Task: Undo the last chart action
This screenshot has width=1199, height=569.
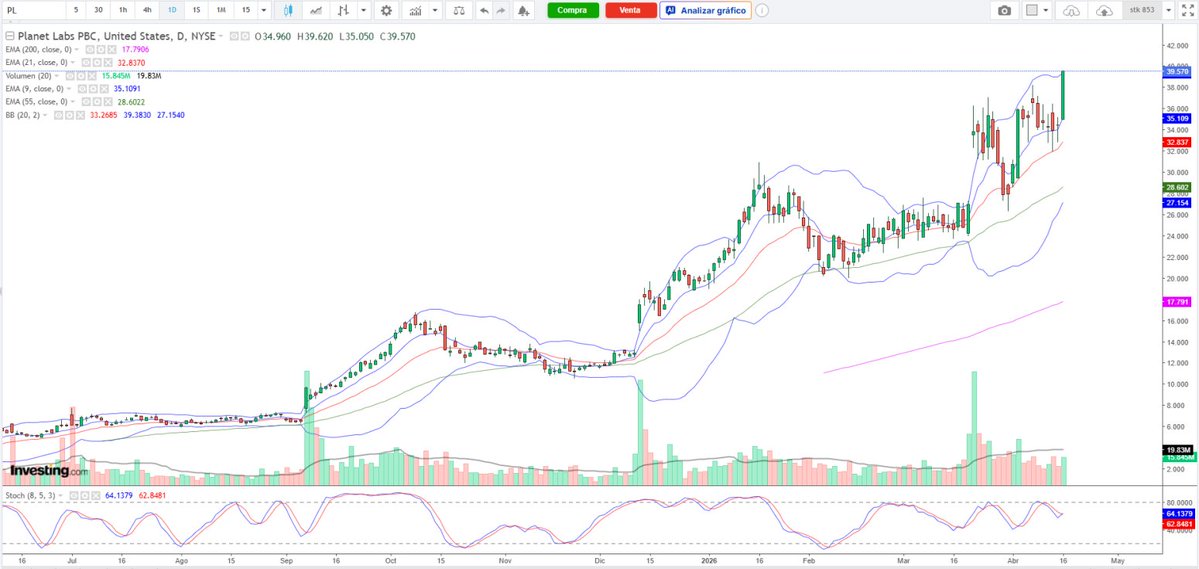Action: 484,11
